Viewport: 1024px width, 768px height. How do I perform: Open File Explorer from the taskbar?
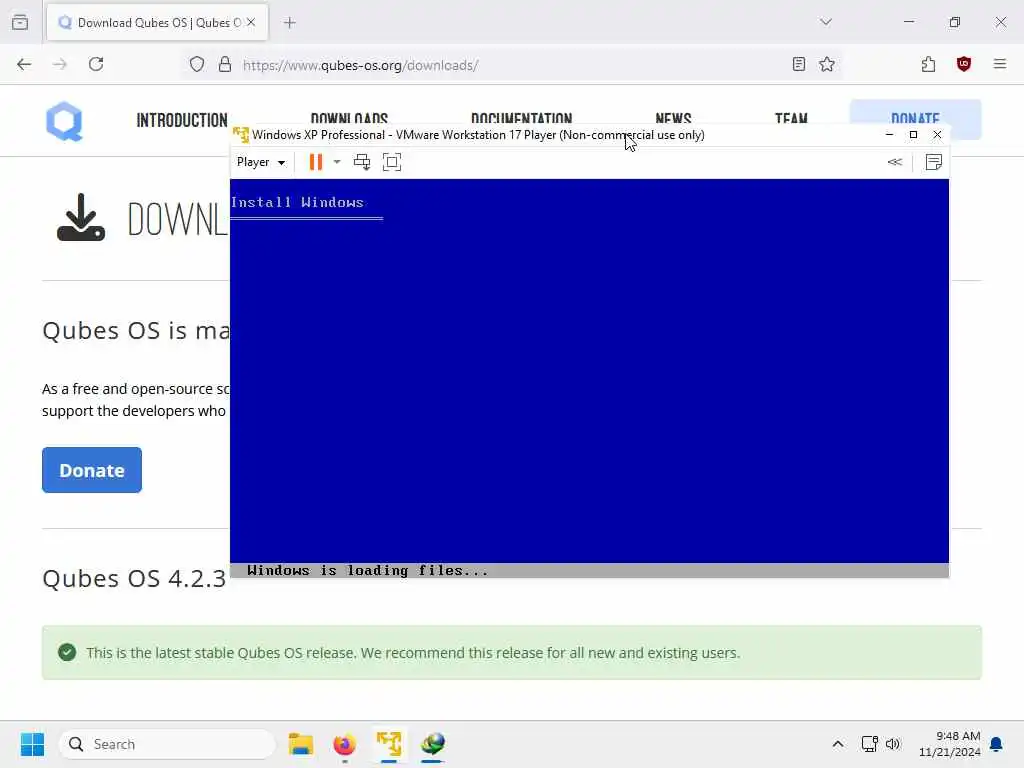click(301, 744)
